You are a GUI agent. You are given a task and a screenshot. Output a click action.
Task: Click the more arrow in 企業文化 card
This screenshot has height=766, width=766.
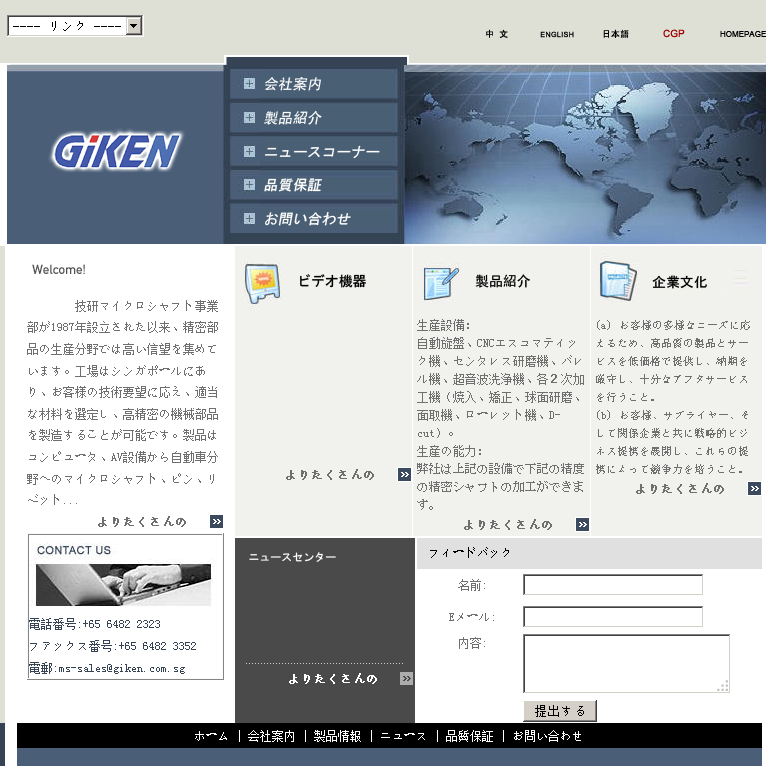pos(754,489)
